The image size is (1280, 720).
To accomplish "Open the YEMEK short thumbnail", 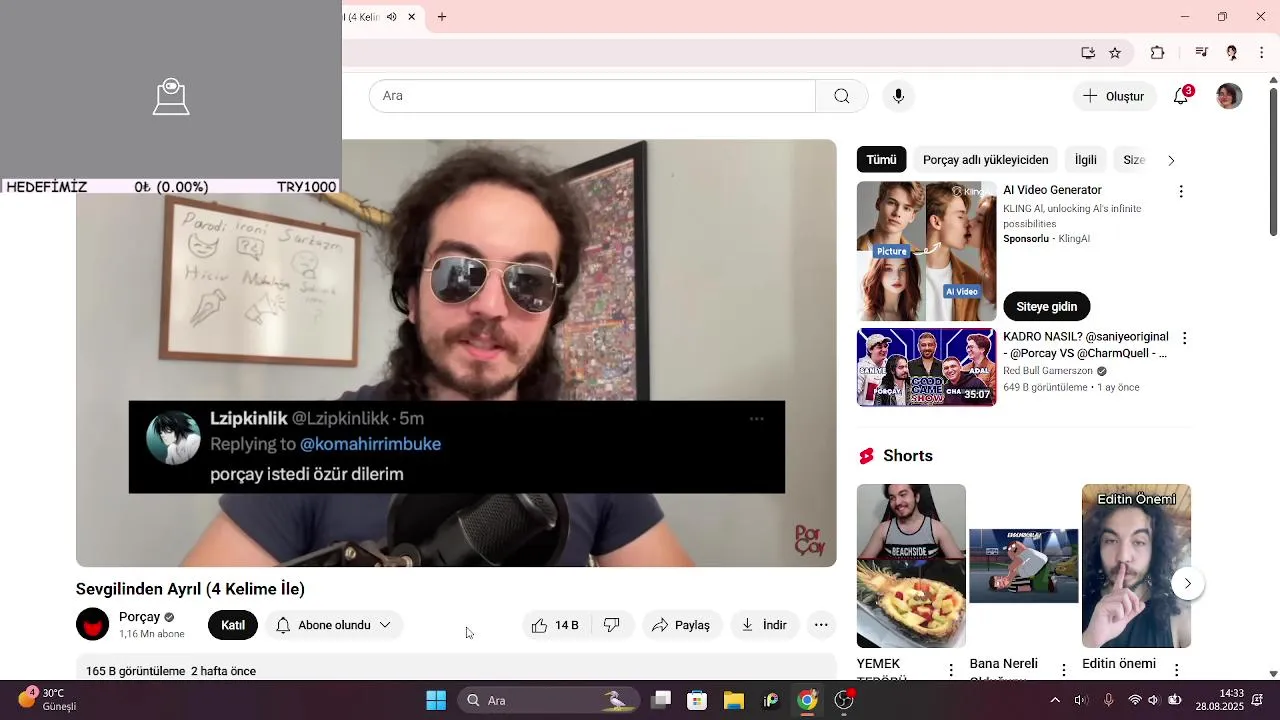I will 911,566.
